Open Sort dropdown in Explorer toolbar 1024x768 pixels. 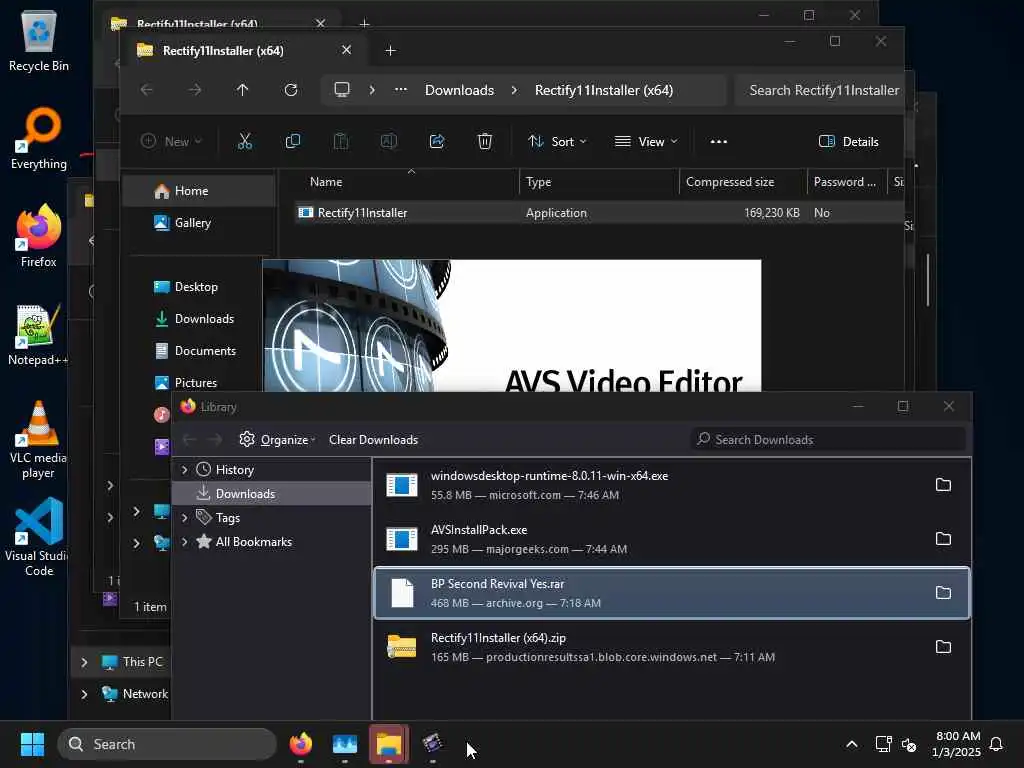coord(557,141)
